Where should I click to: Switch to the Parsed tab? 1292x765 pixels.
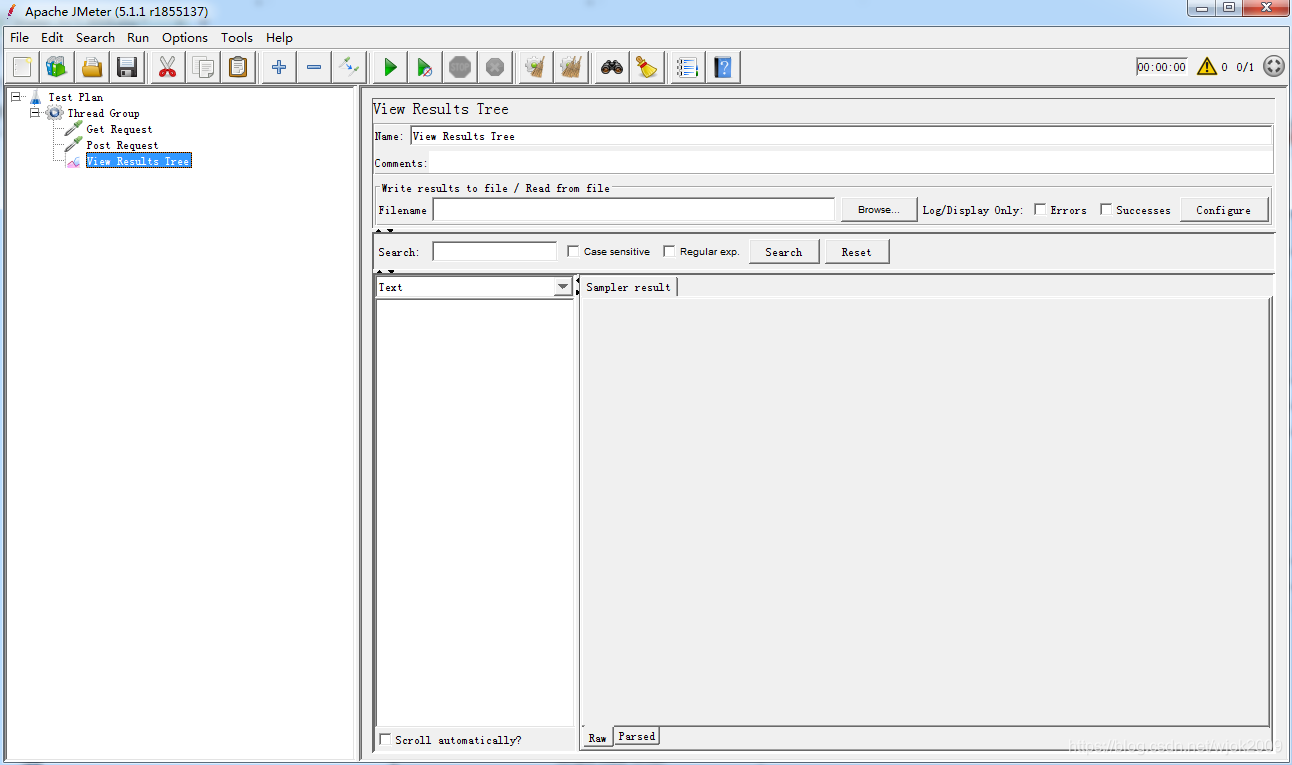(637, 736)
